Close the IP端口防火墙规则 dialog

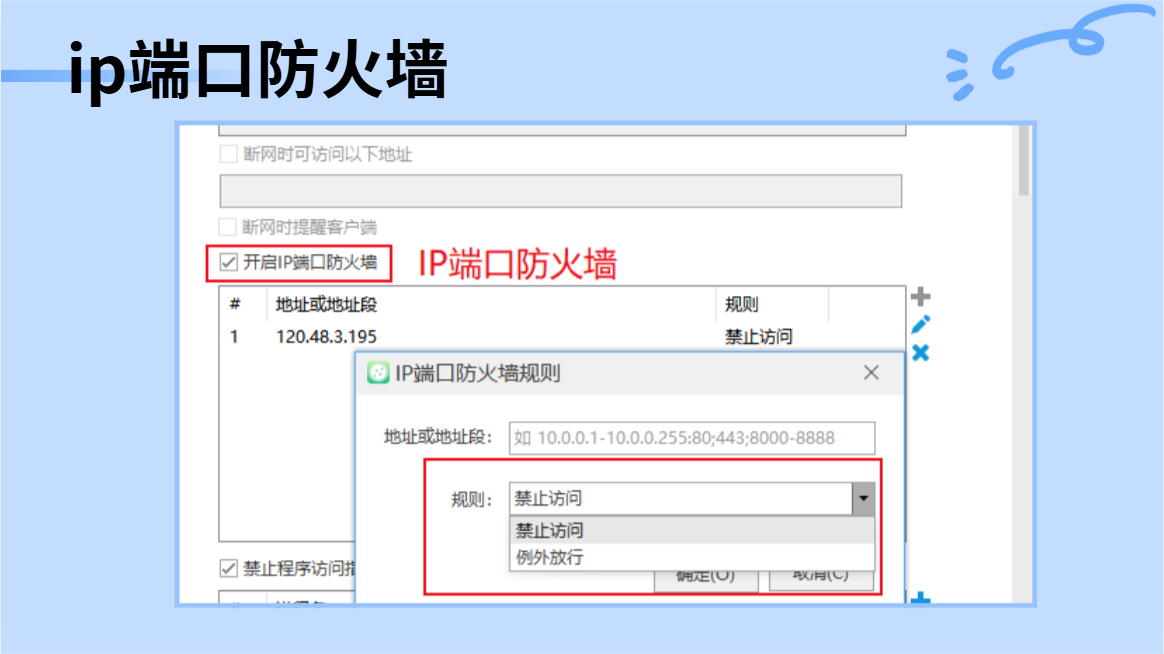(x=871, y=373)
